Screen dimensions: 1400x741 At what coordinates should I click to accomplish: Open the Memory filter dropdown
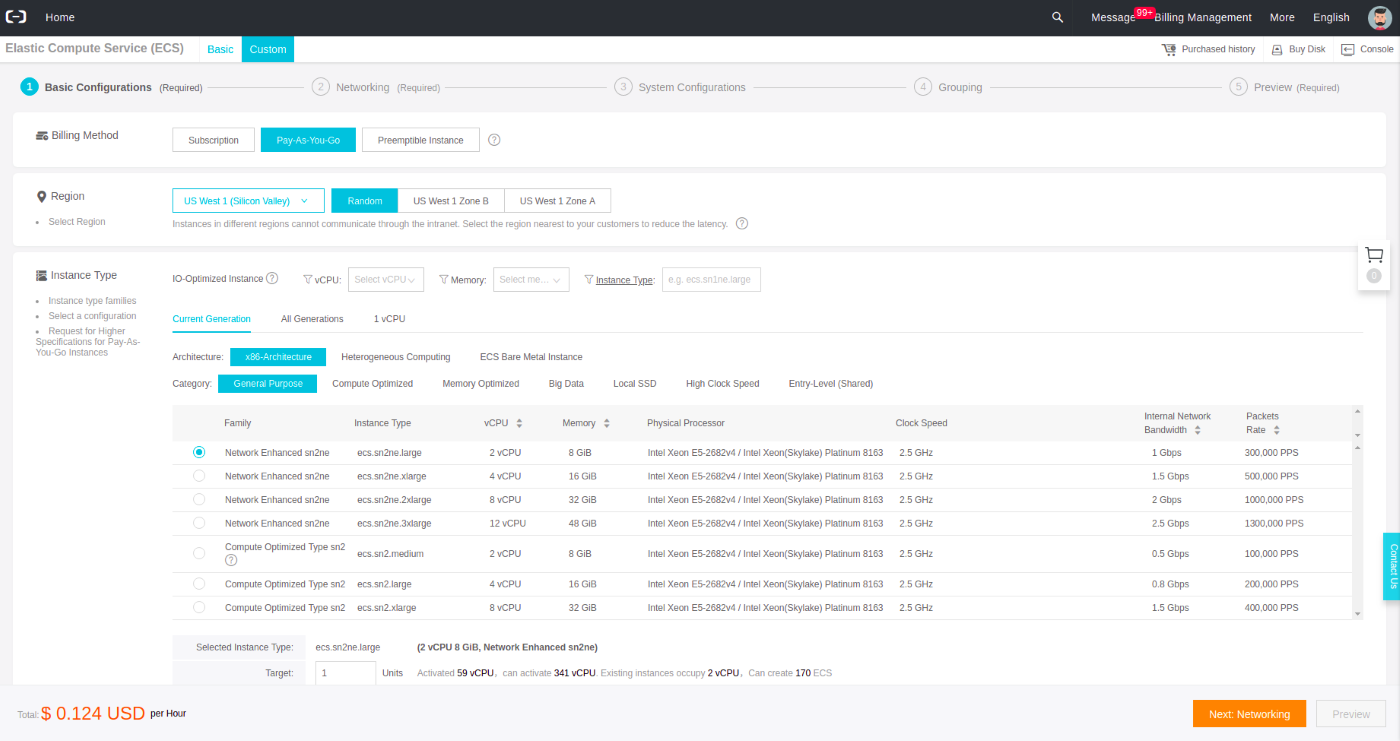[x=531, y=279]
